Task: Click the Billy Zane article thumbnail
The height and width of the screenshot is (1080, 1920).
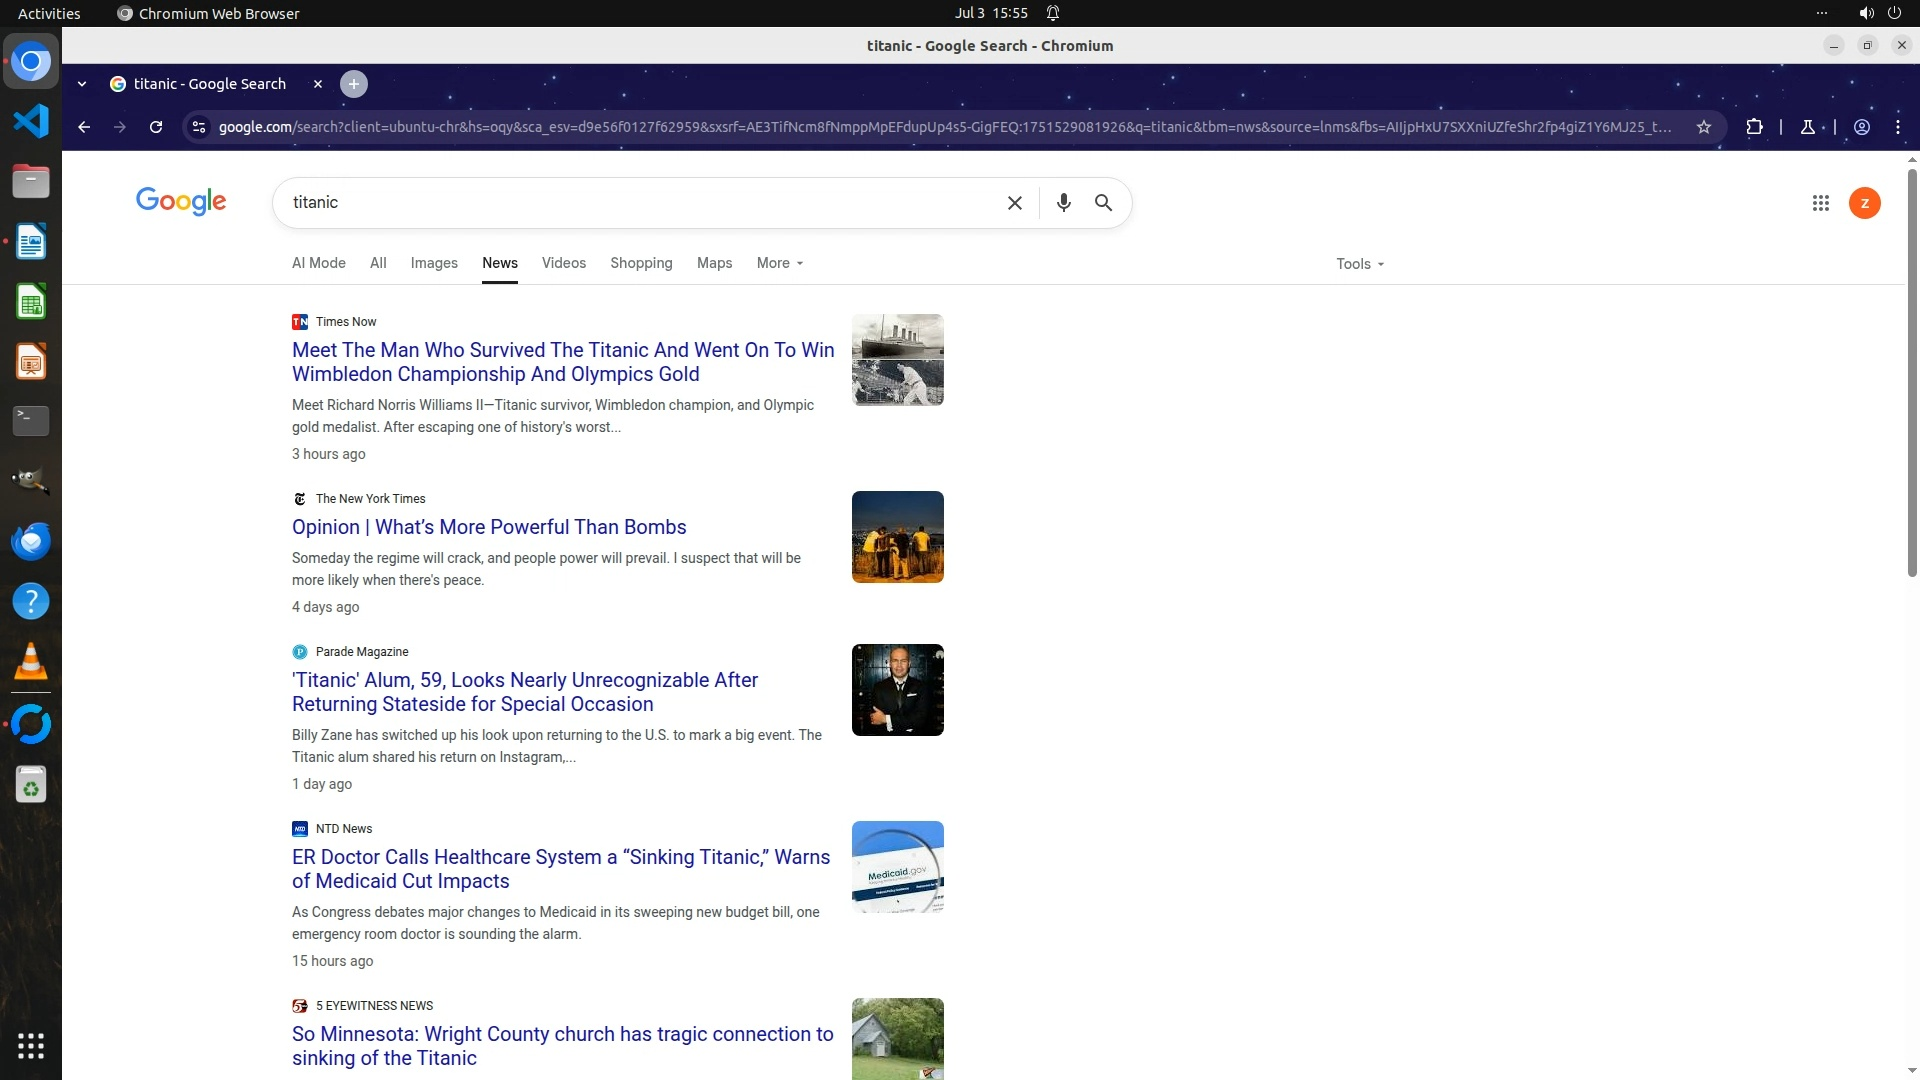Action: [897, 690]
